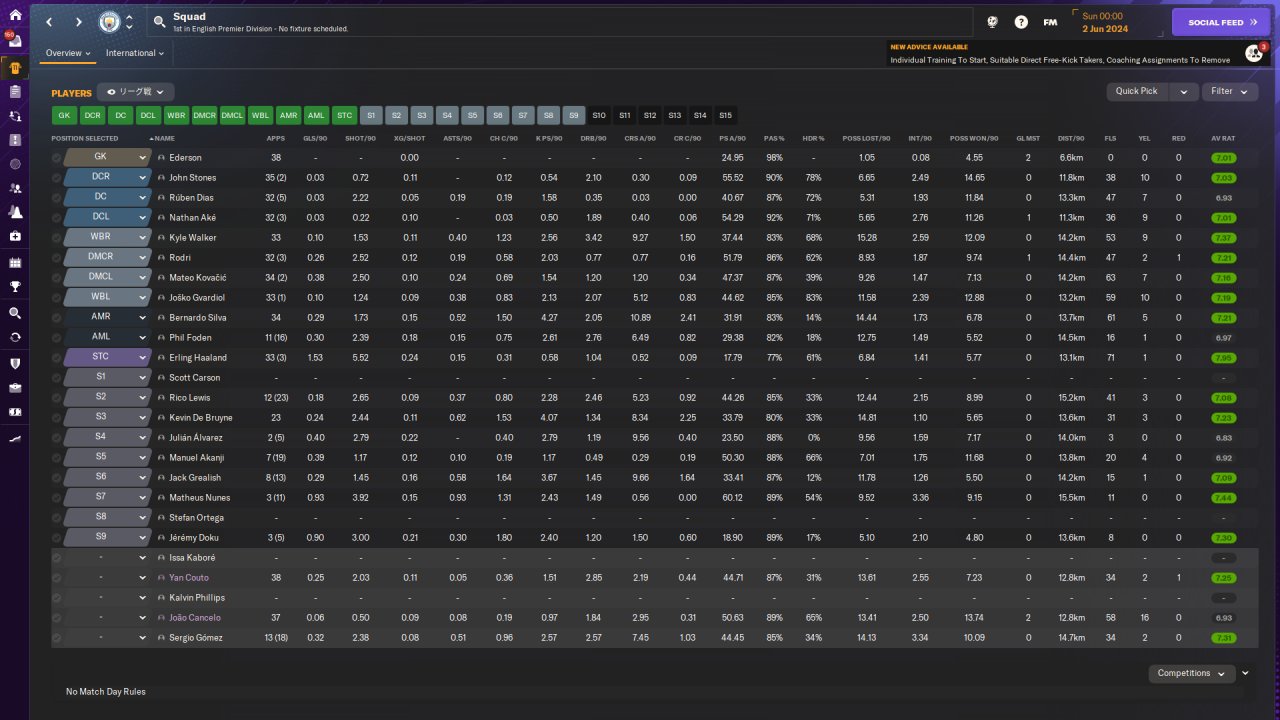Select the S15 substitute chip
The image size is (1280, 720).
tap(726, 115)
